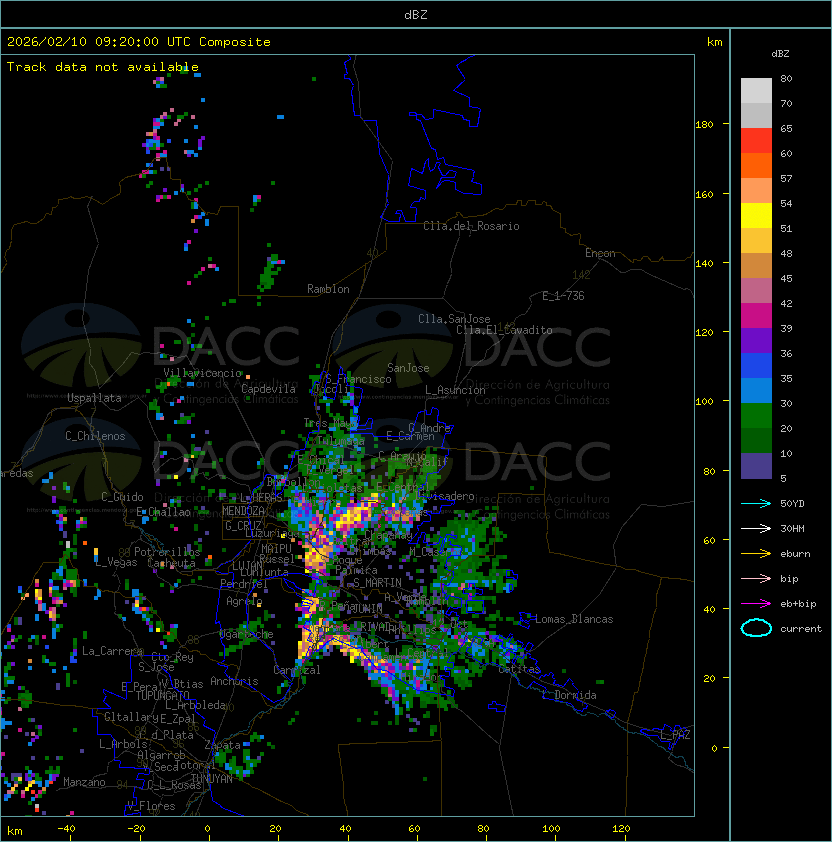Select the 'S_MARTIN' map label
This screenshot has width=832, height=842.
point(377,583)
